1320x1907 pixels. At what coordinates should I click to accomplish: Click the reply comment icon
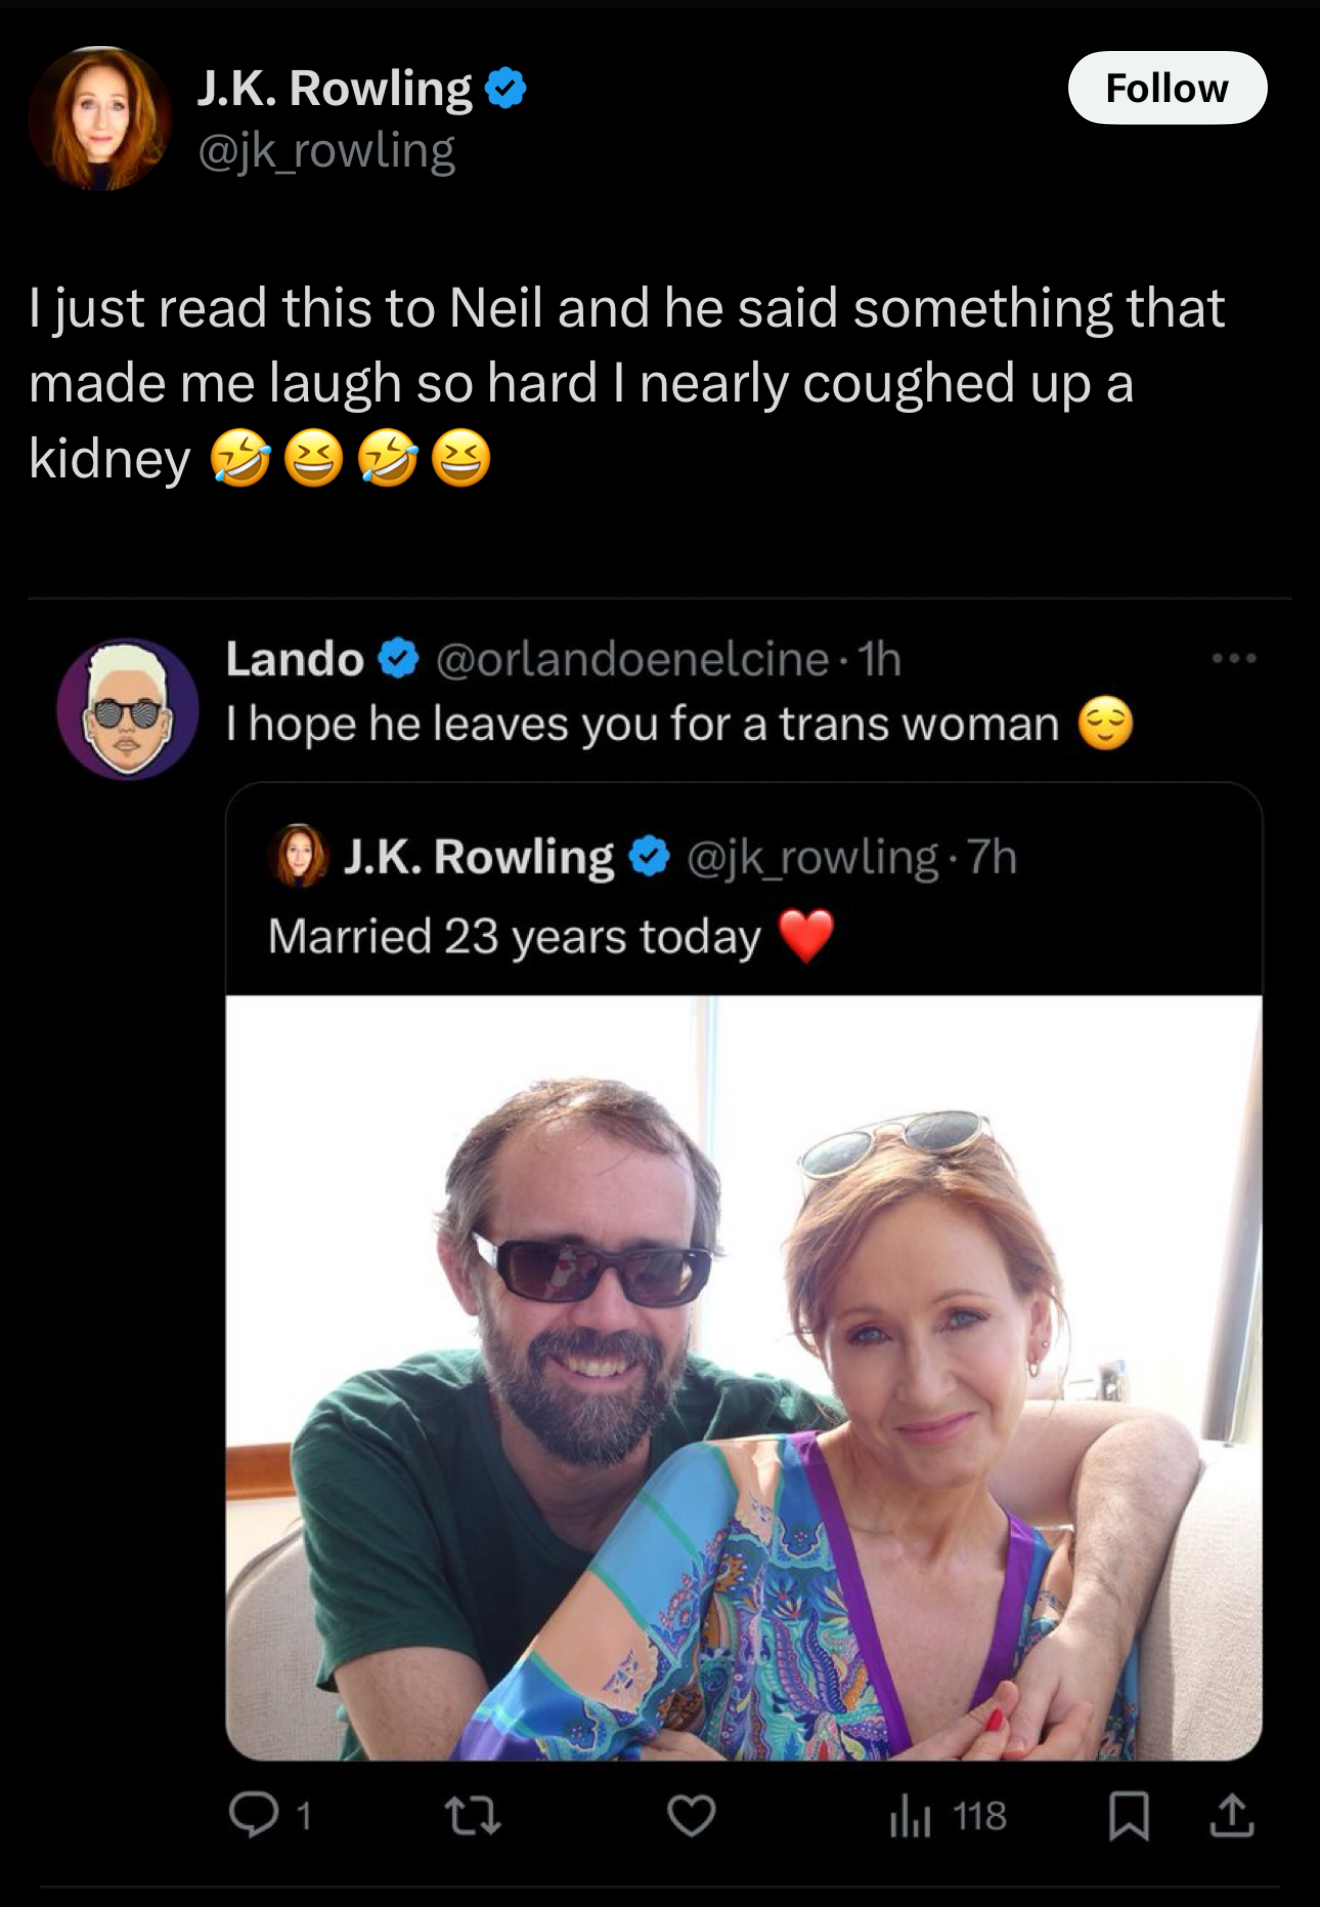click(254, 1815)
